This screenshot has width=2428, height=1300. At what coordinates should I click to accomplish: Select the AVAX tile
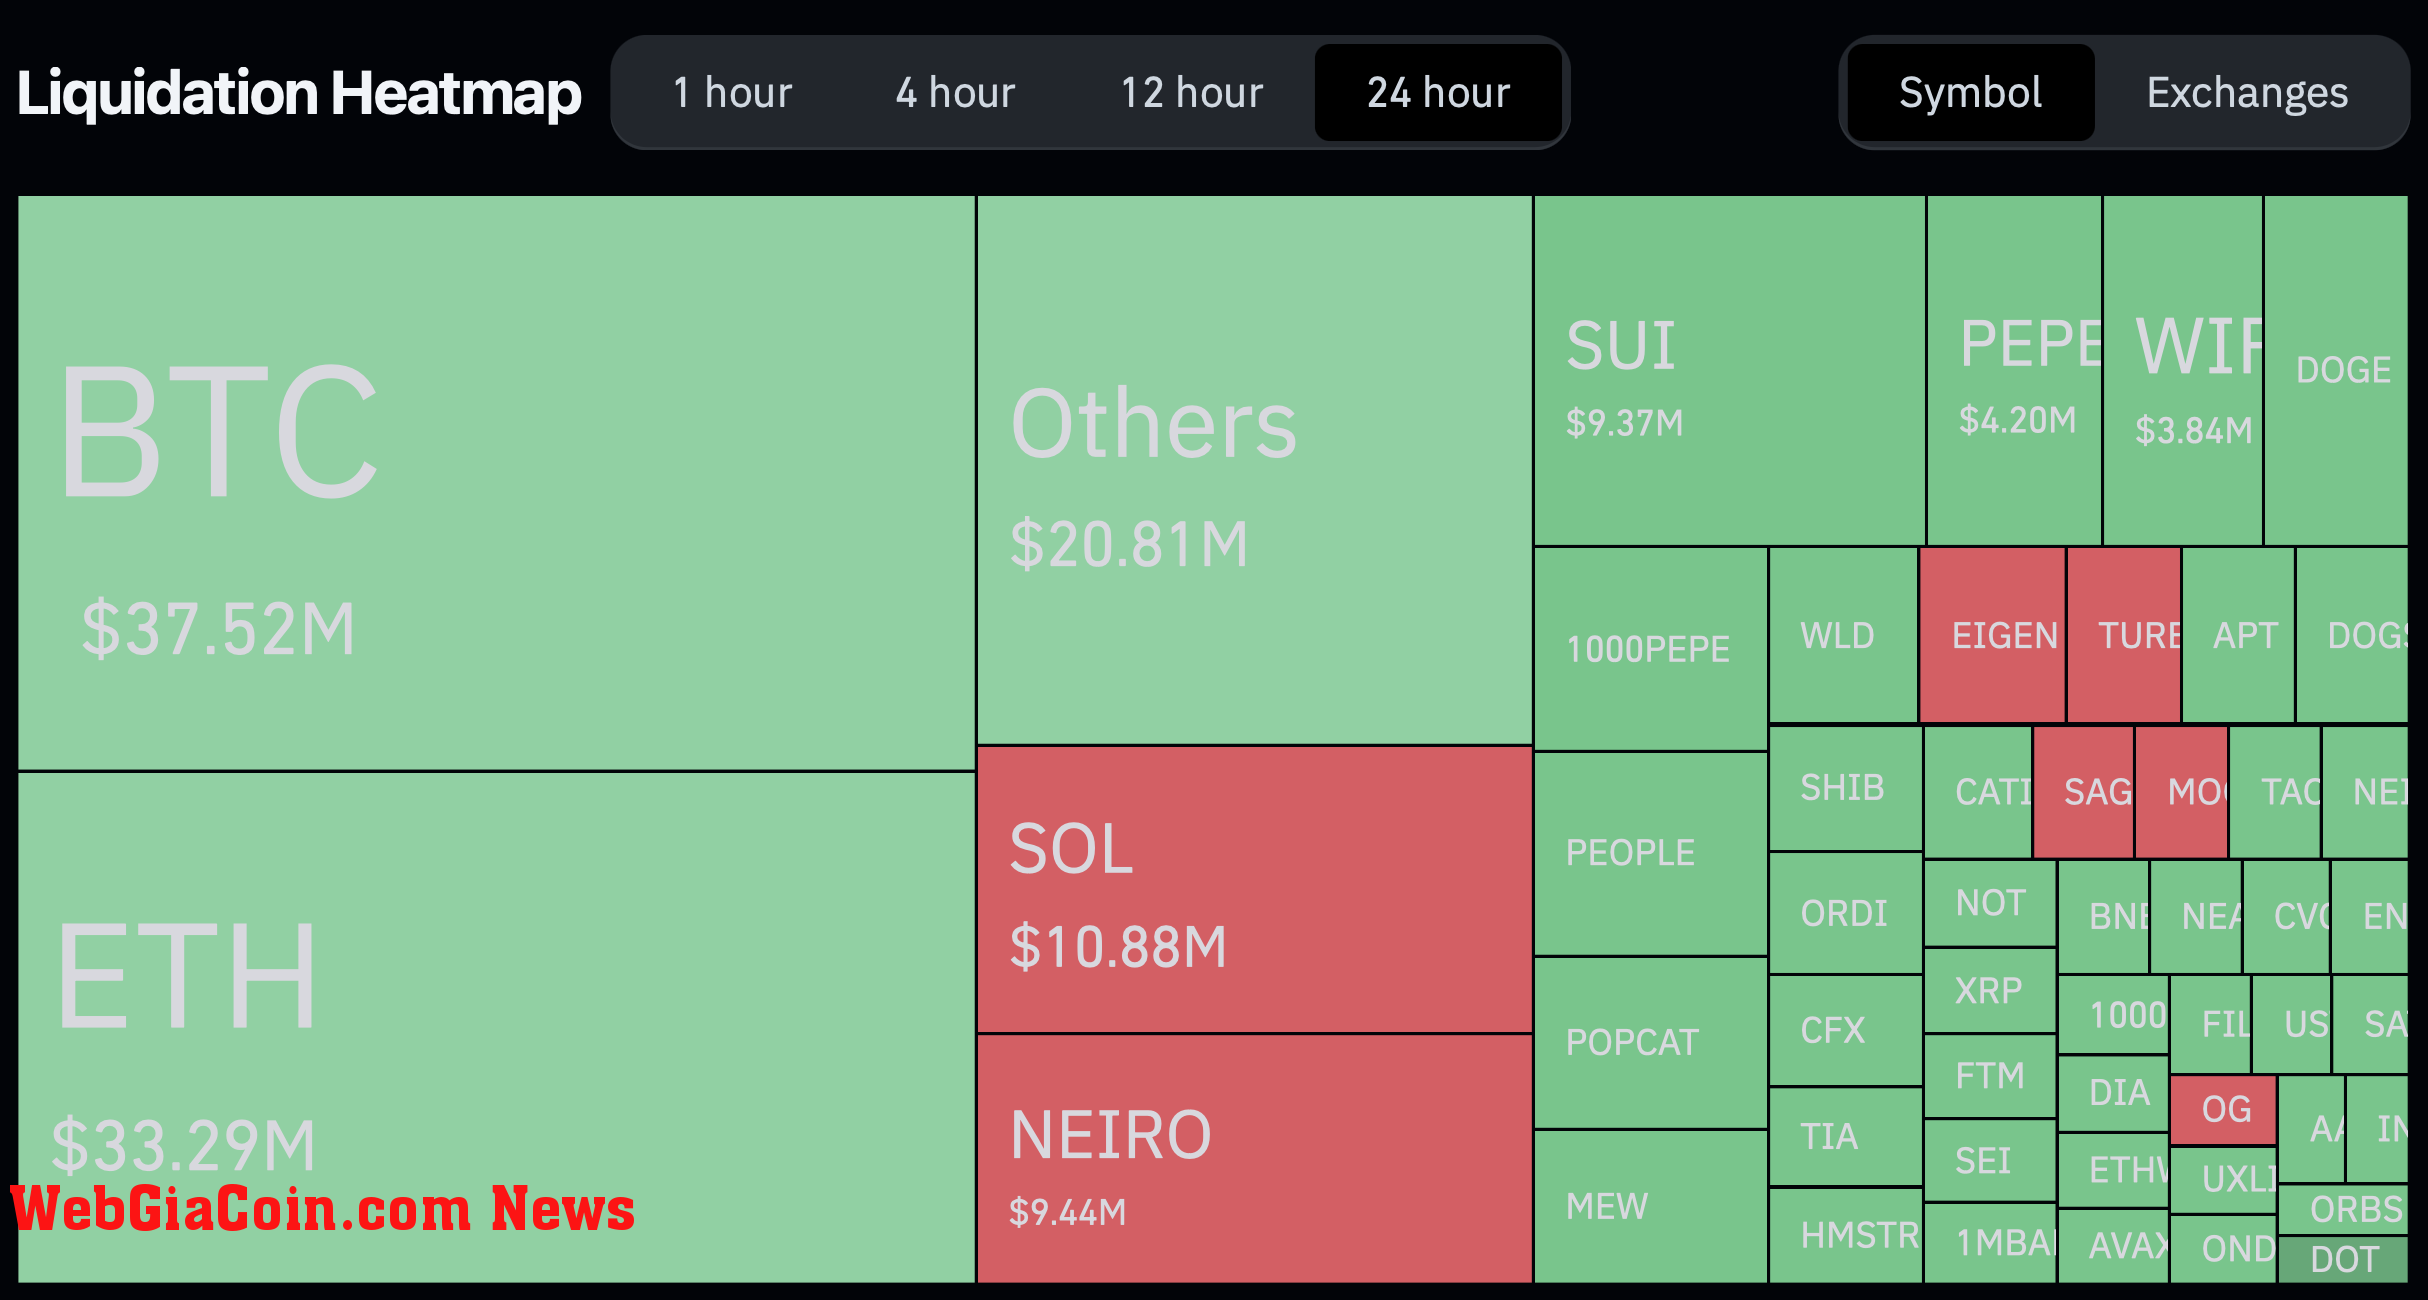pyautogui.click(x=2114, y=1246)
